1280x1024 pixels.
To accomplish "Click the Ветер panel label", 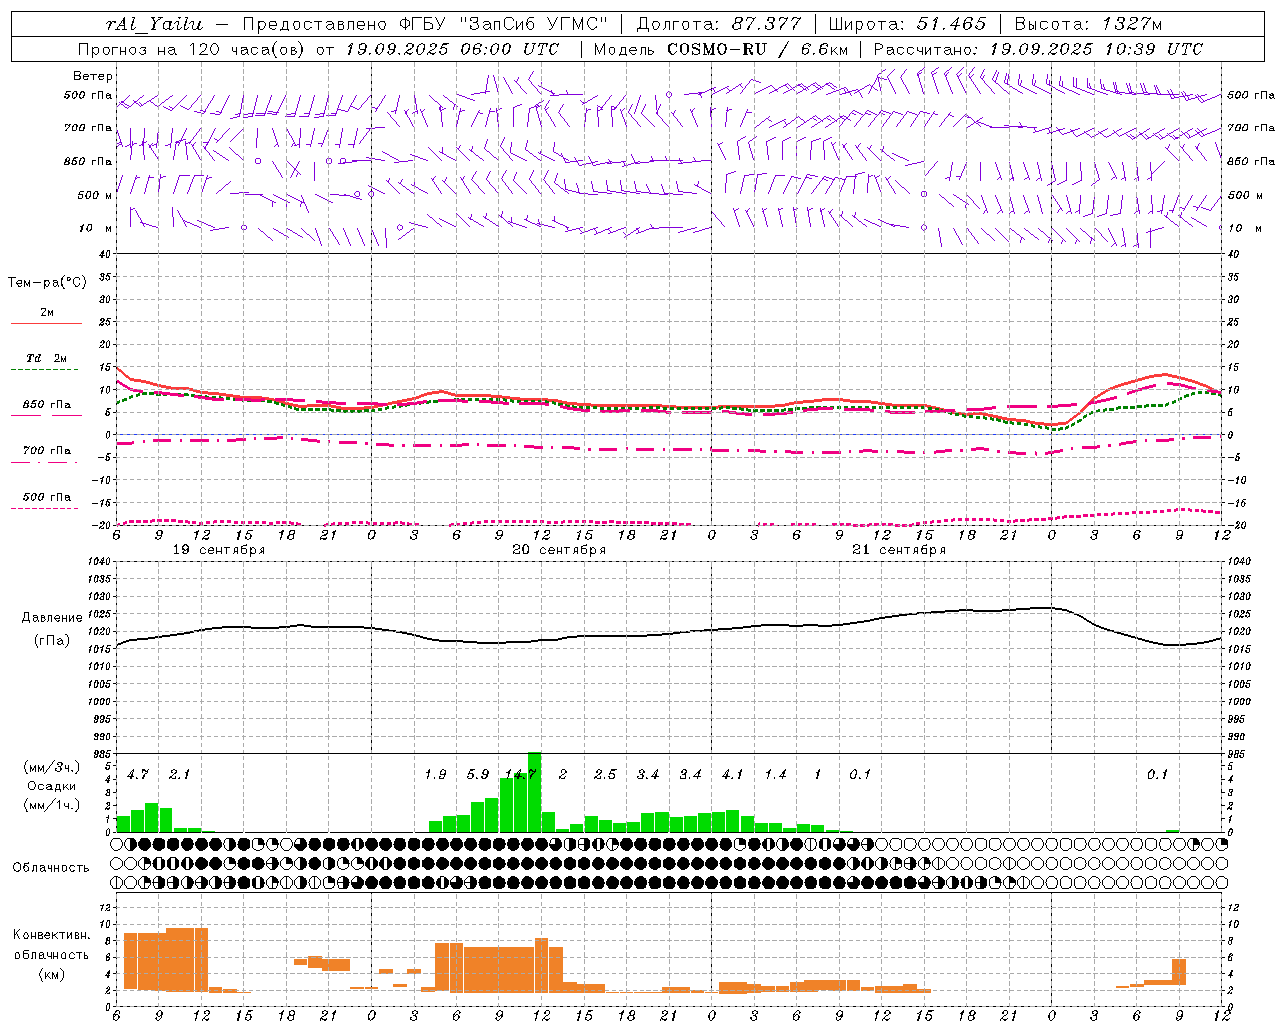I will click(93, 76).
